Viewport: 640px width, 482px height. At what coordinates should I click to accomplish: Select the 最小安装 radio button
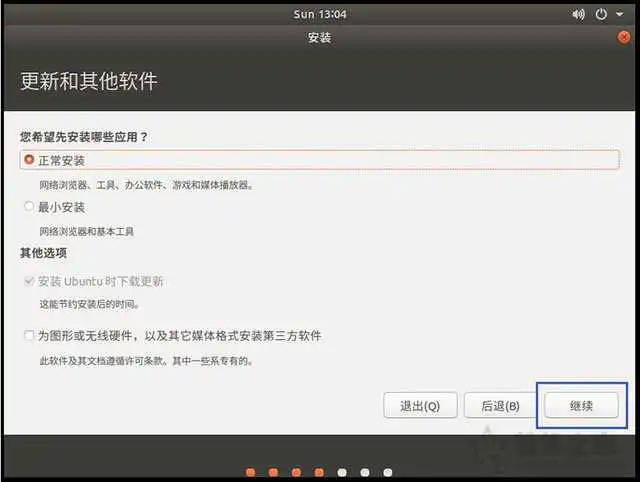coord(29,206)
